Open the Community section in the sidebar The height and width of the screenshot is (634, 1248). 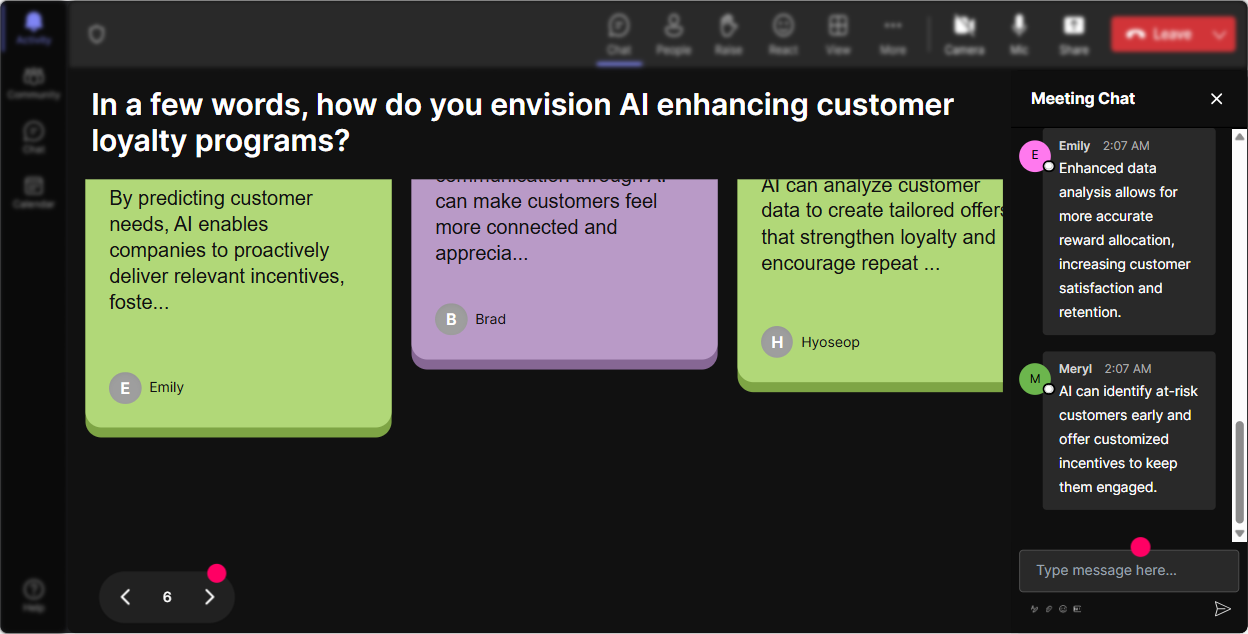tap(33, 83)
